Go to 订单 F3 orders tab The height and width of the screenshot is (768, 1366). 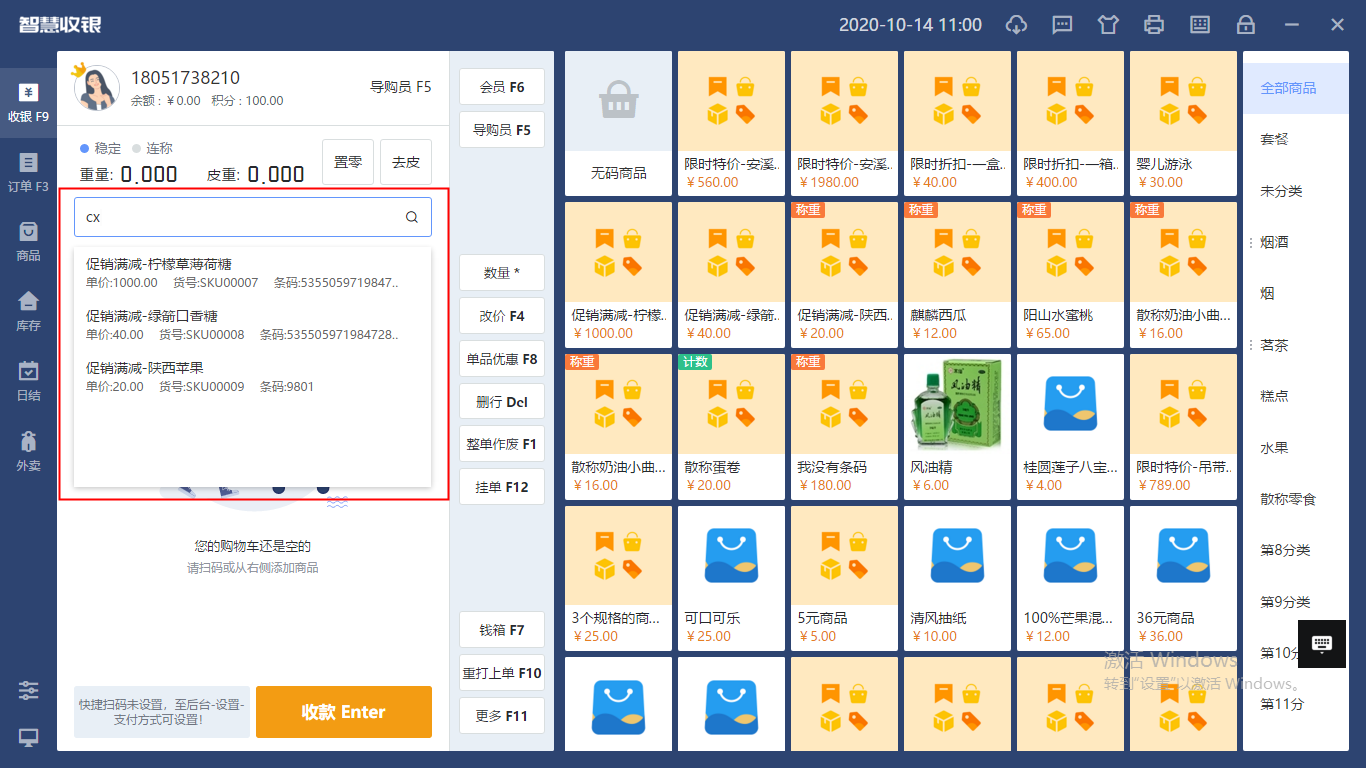28,172
